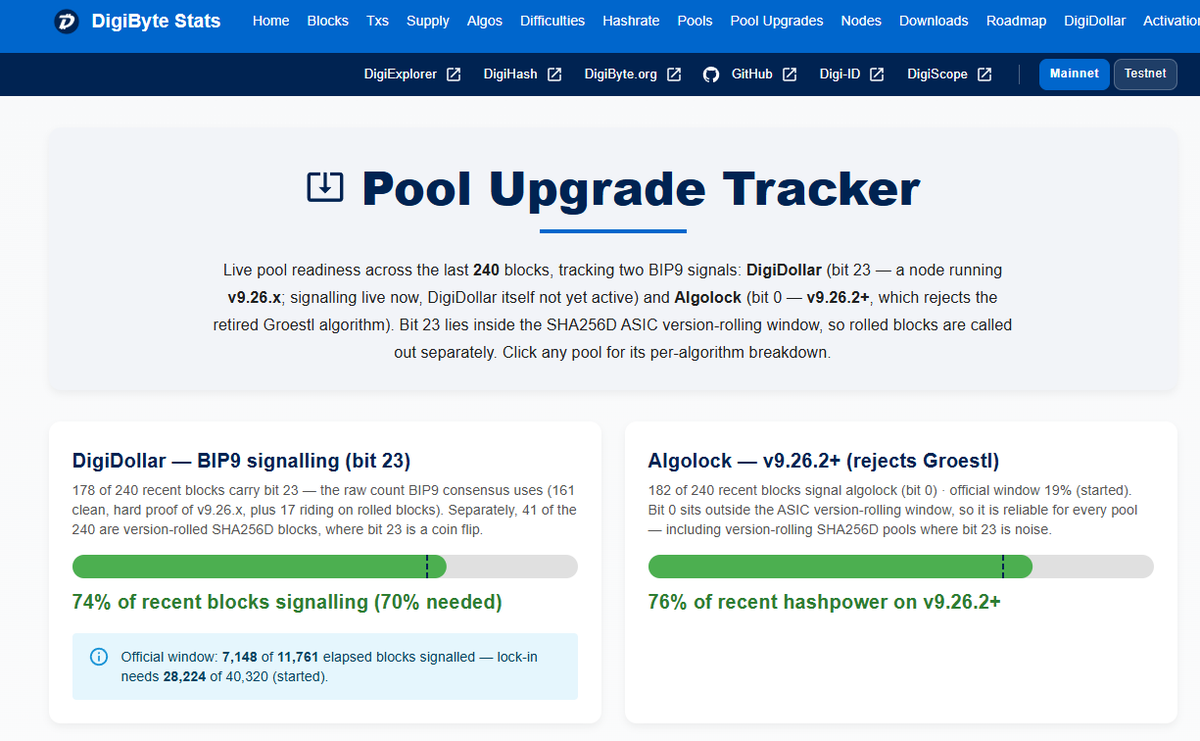Click the external link icon after GitHub
1200x741 pixels.
789,74
